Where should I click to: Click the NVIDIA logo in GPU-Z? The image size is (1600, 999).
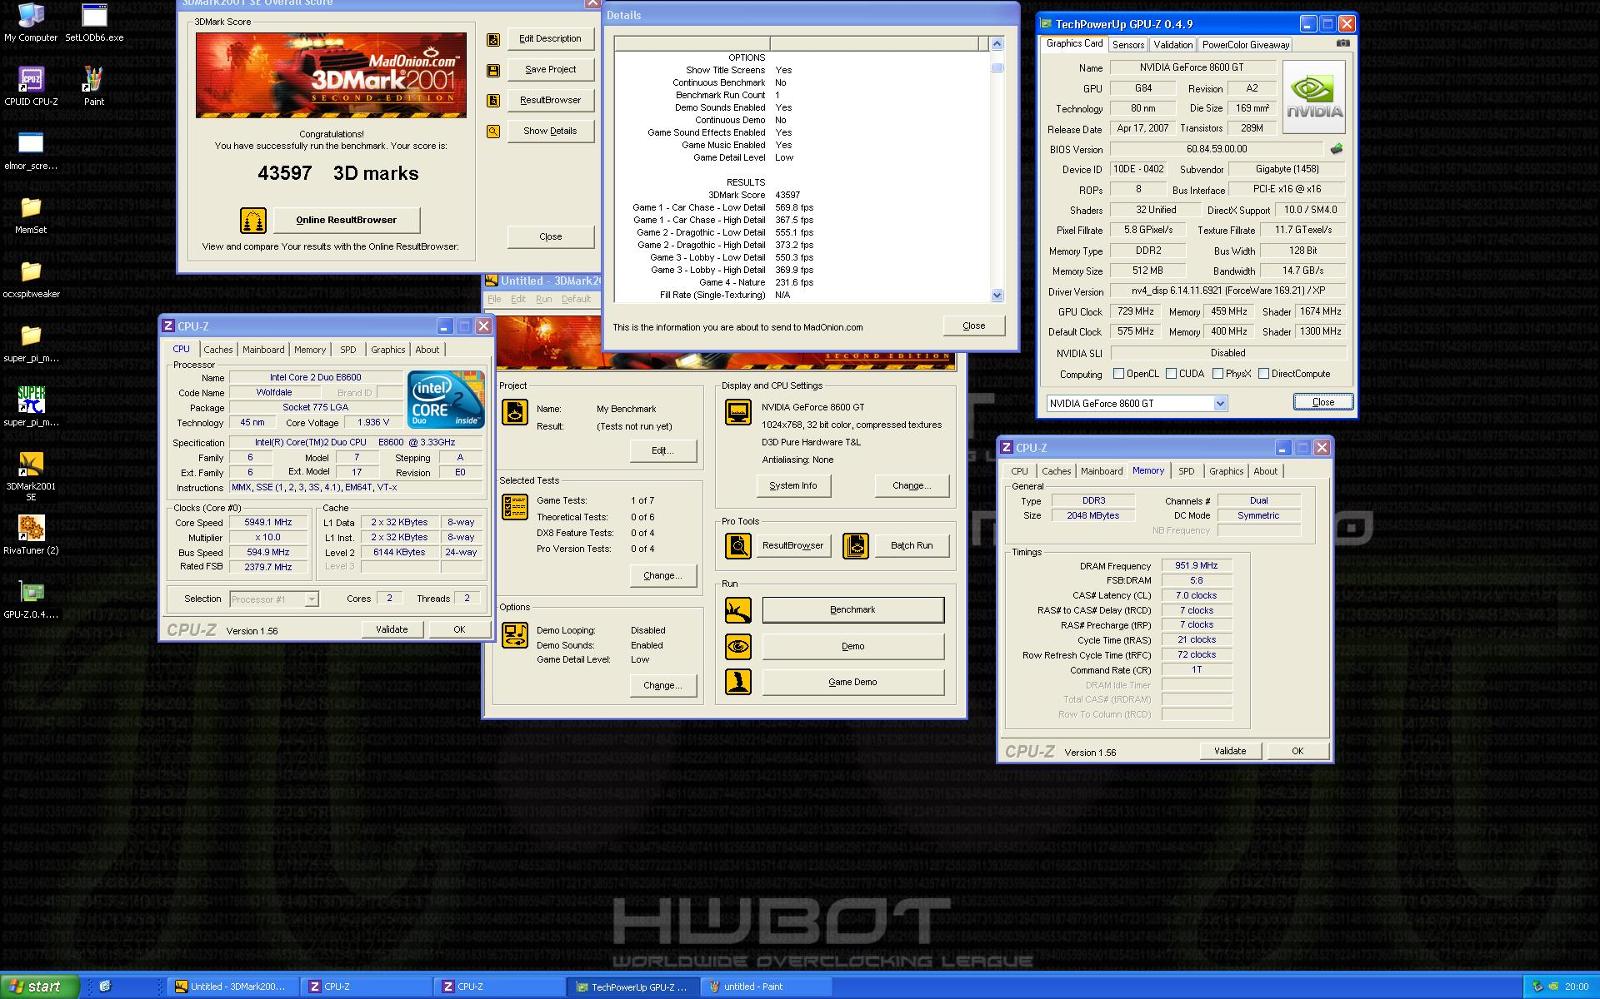pyautogui.click(x=1313, y=97)
